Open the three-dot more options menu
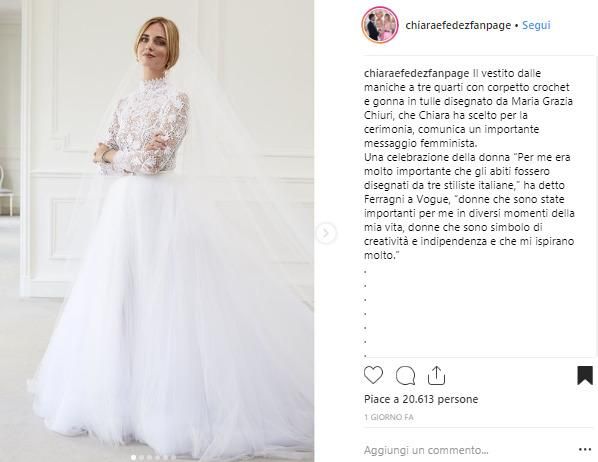This screenshot has height=462, width=598. (x=585, y=450)
